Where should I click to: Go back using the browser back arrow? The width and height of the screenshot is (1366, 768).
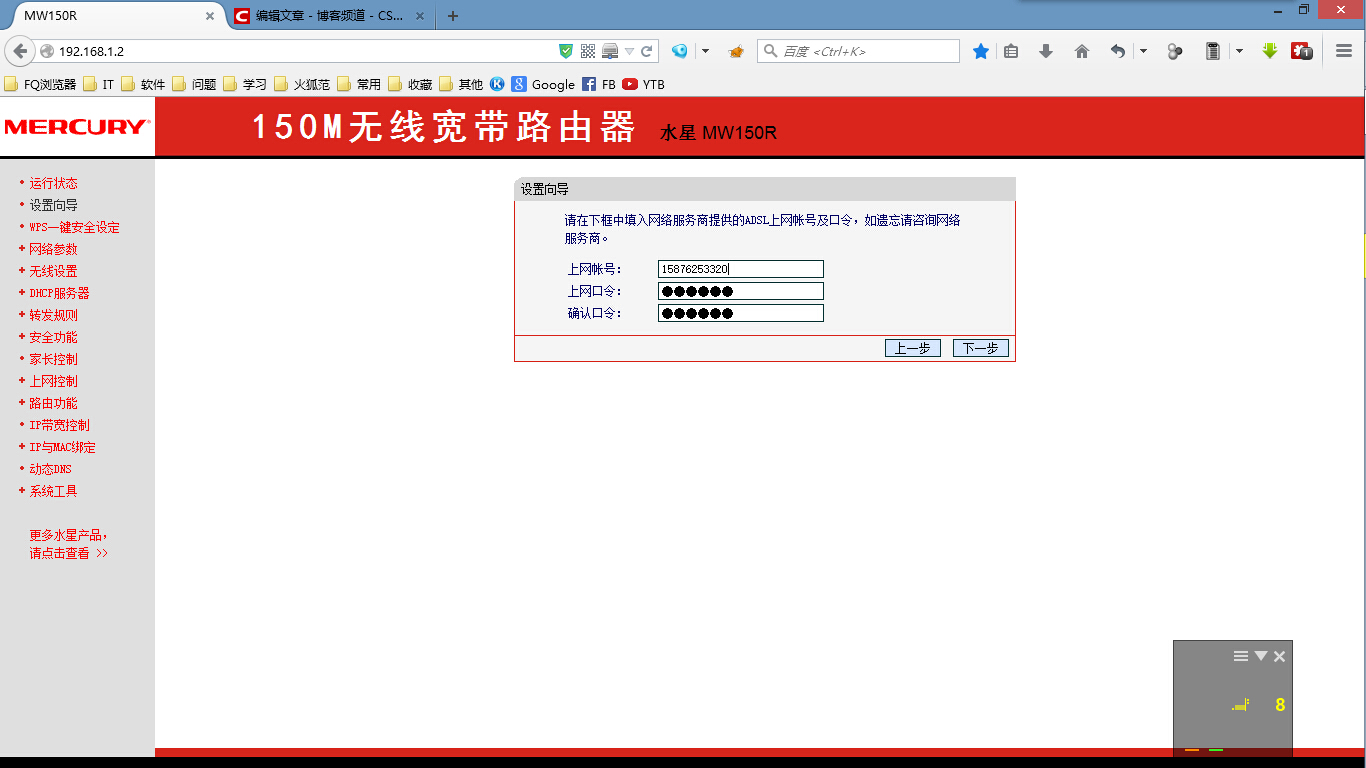[20, 51]
